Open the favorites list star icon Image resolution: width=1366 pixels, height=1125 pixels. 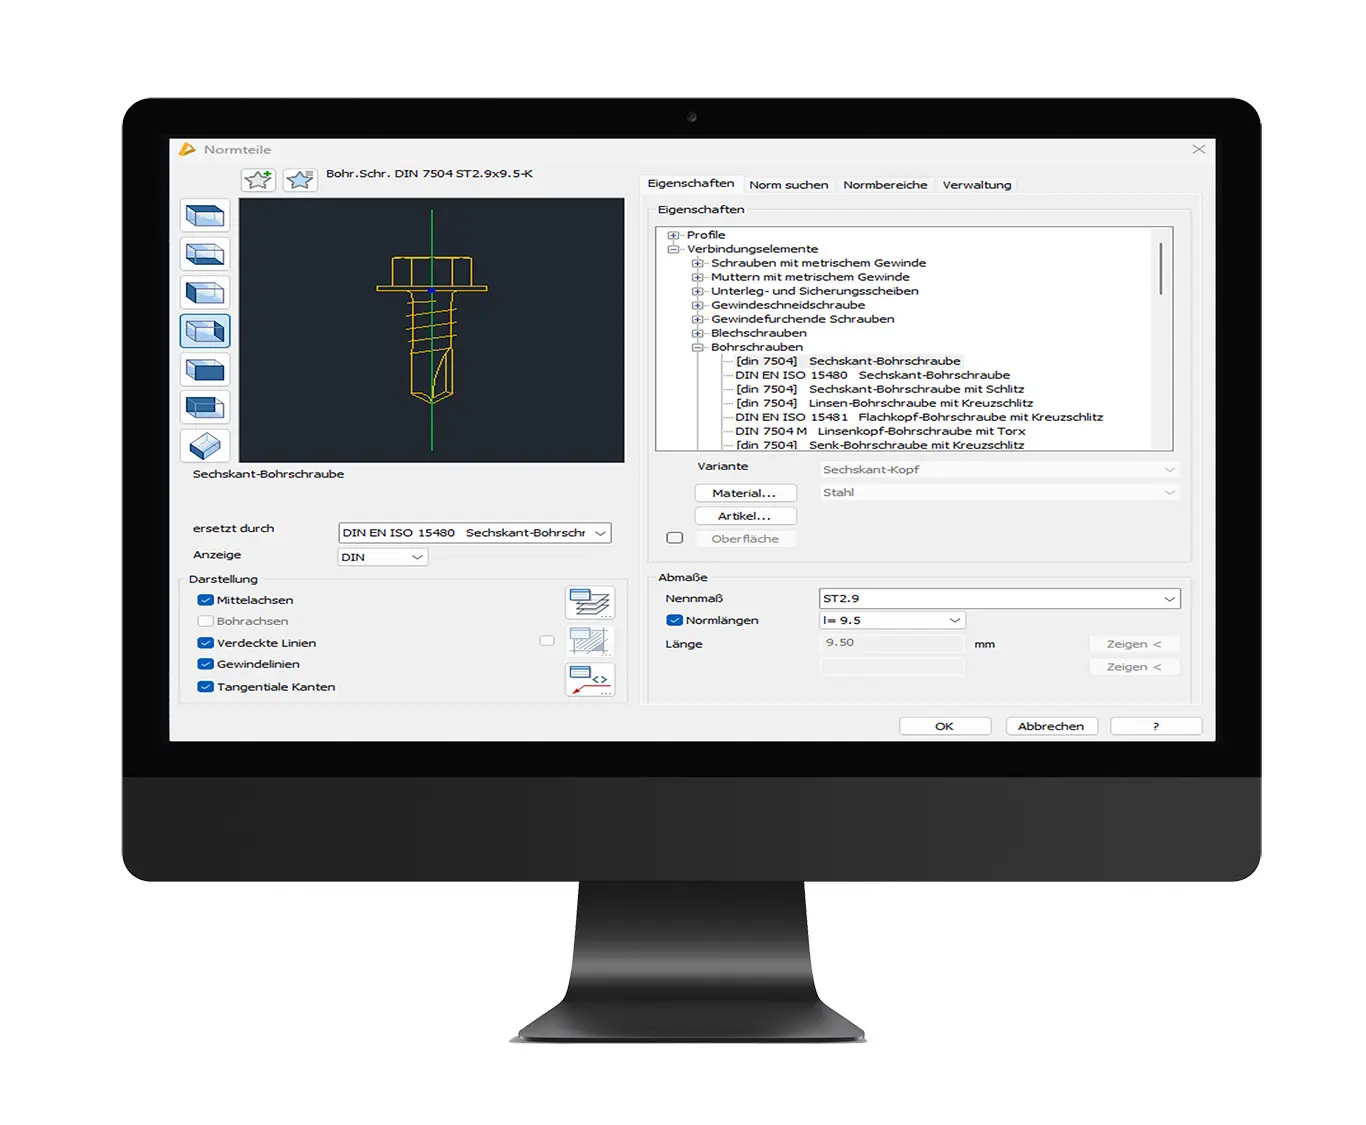[x=299, y=180]
